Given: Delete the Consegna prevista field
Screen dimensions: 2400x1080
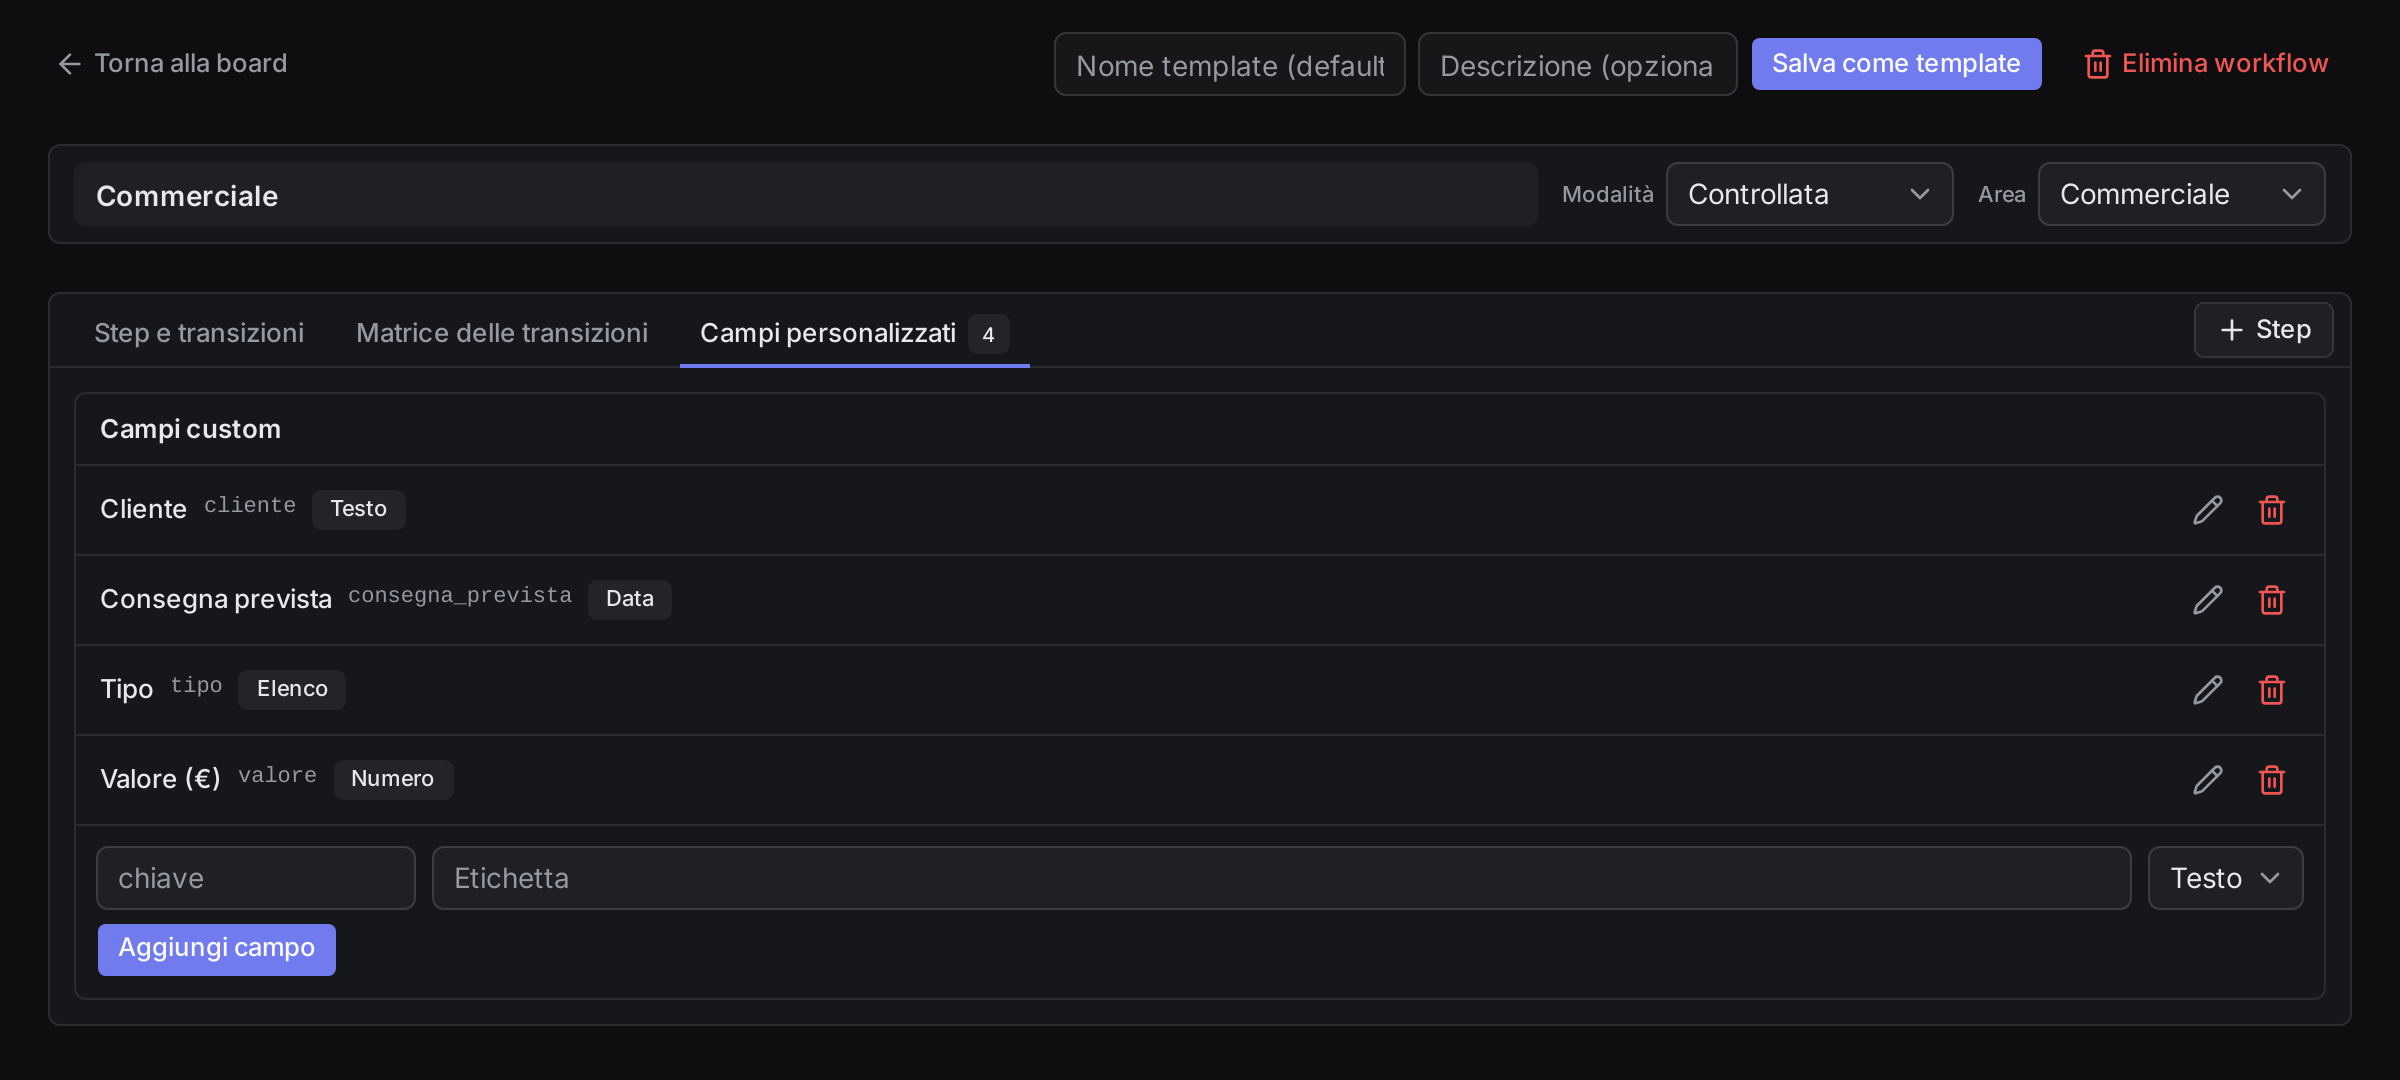Looking at the screenshot, I should pos(2272,600).
